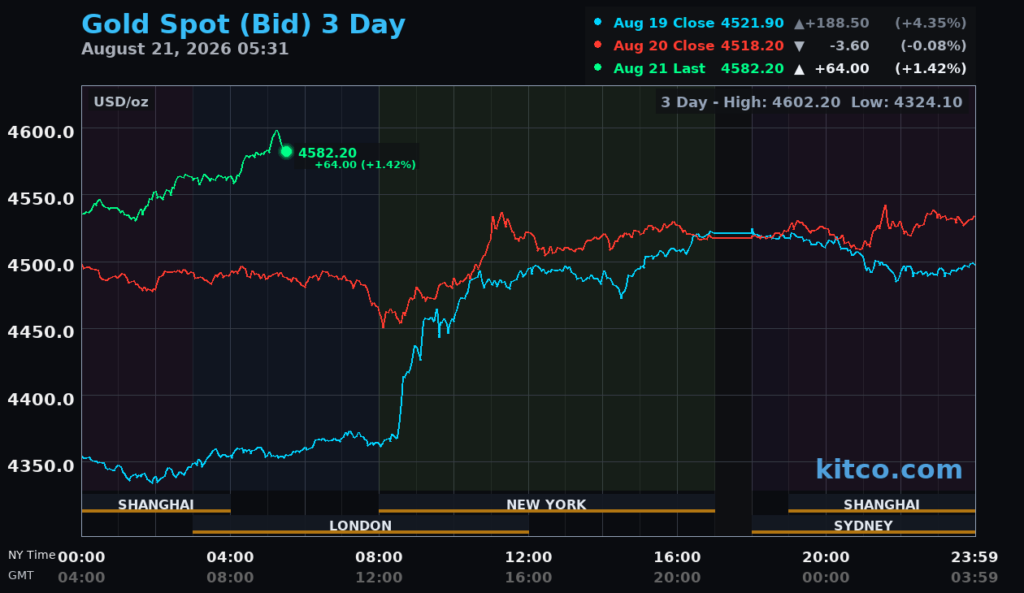The height and width of the screenshot is (593, 1024).
Task: Click the USD/oz unit label
Action: point(121,102)
